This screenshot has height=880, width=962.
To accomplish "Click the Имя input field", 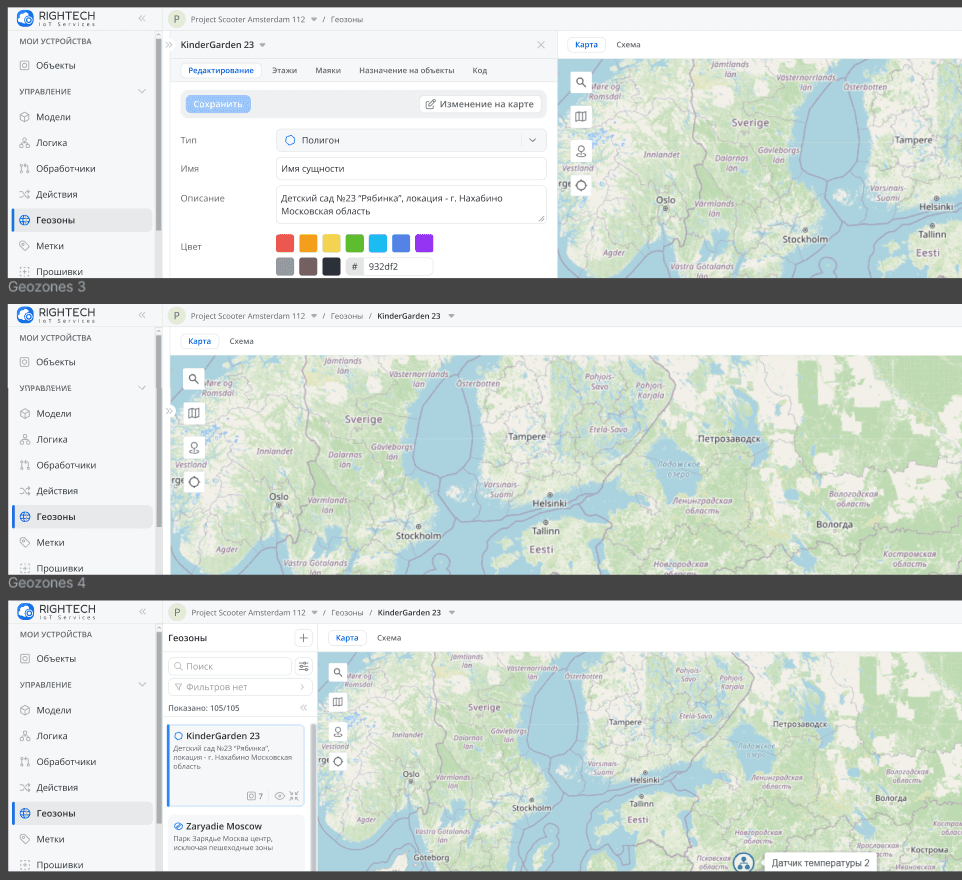I will pos(411,169).
